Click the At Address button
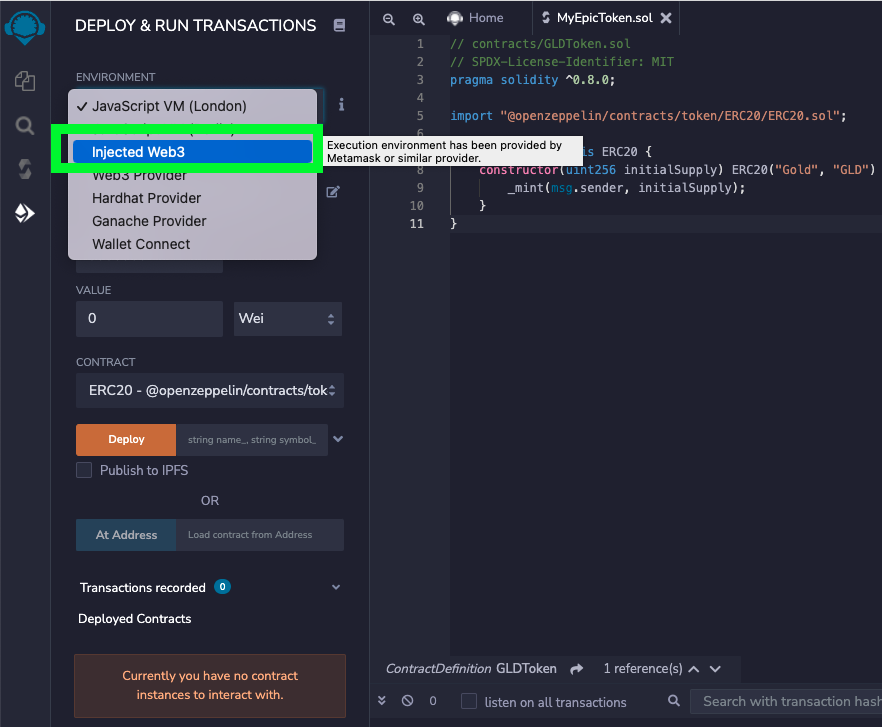The height and width of the screenshot is (727, 882). click(126, 535)
